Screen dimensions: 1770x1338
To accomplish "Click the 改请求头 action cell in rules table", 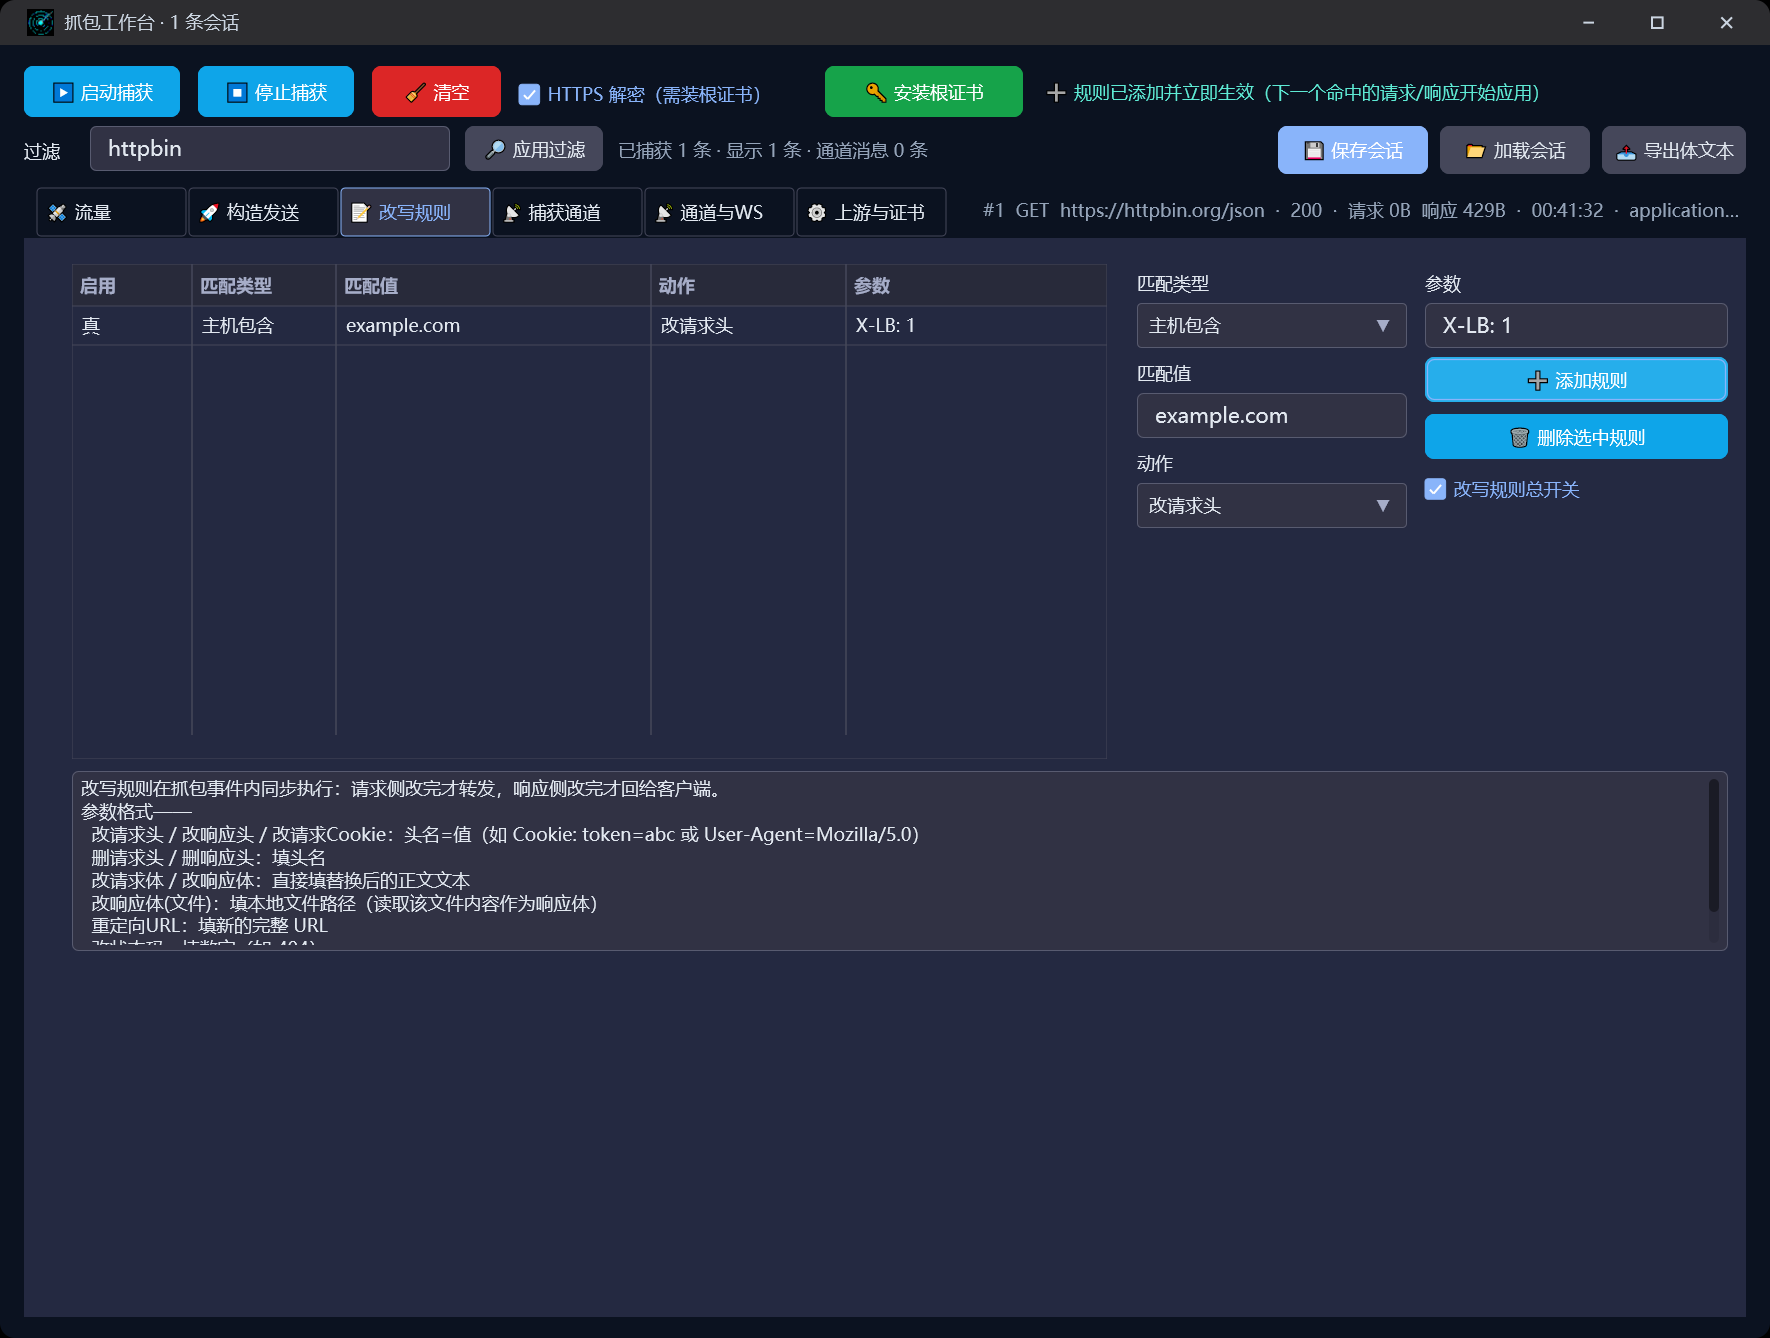I will coord(748,325).
